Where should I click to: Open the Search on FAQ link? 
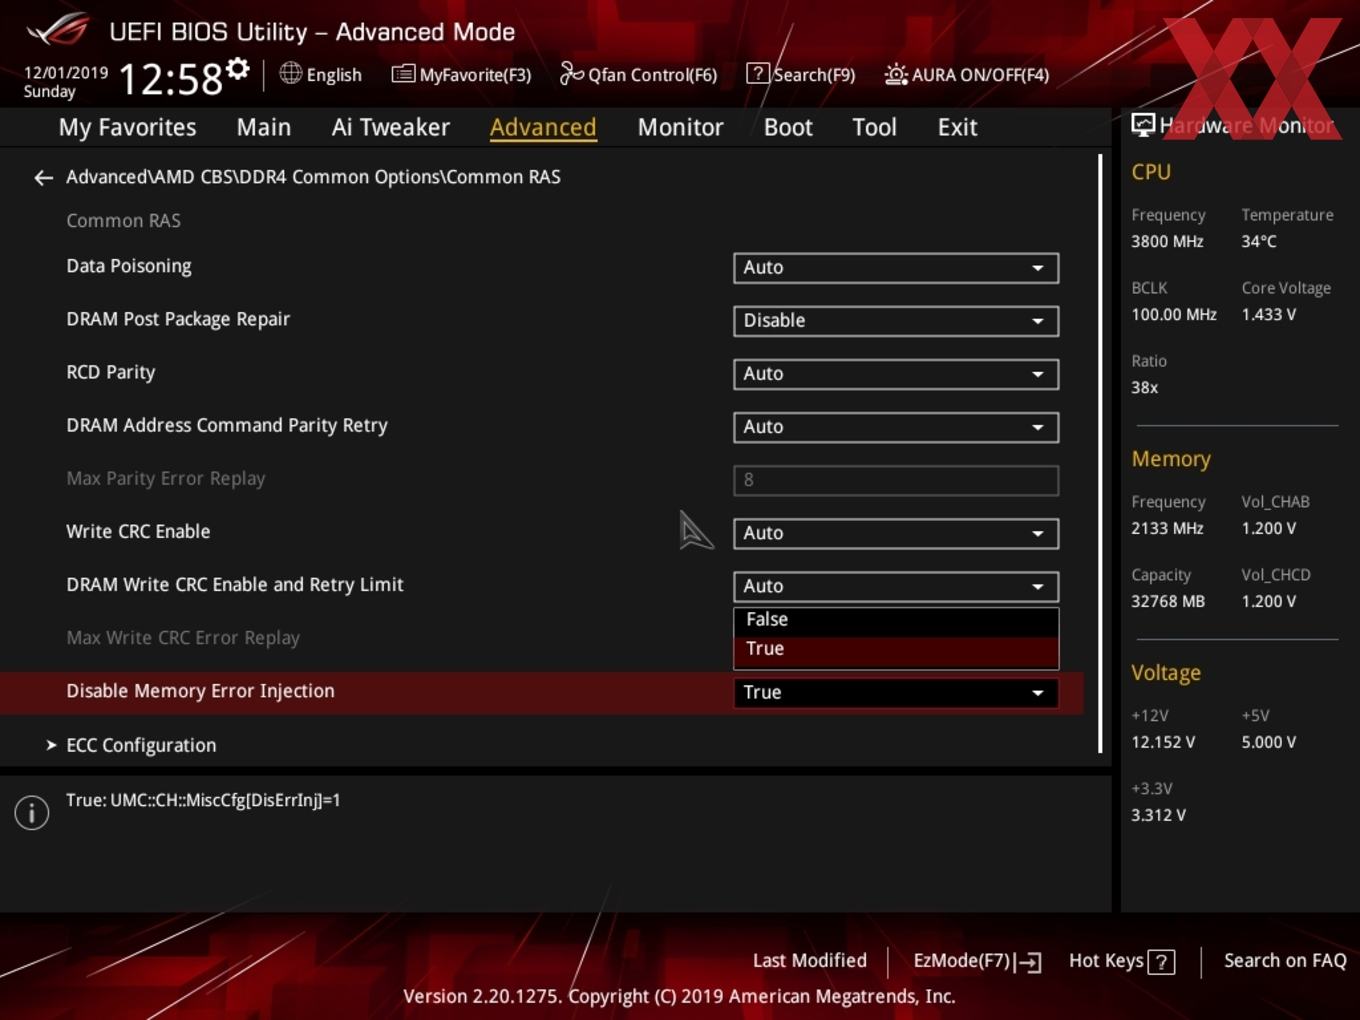[x=1285, y=961]
